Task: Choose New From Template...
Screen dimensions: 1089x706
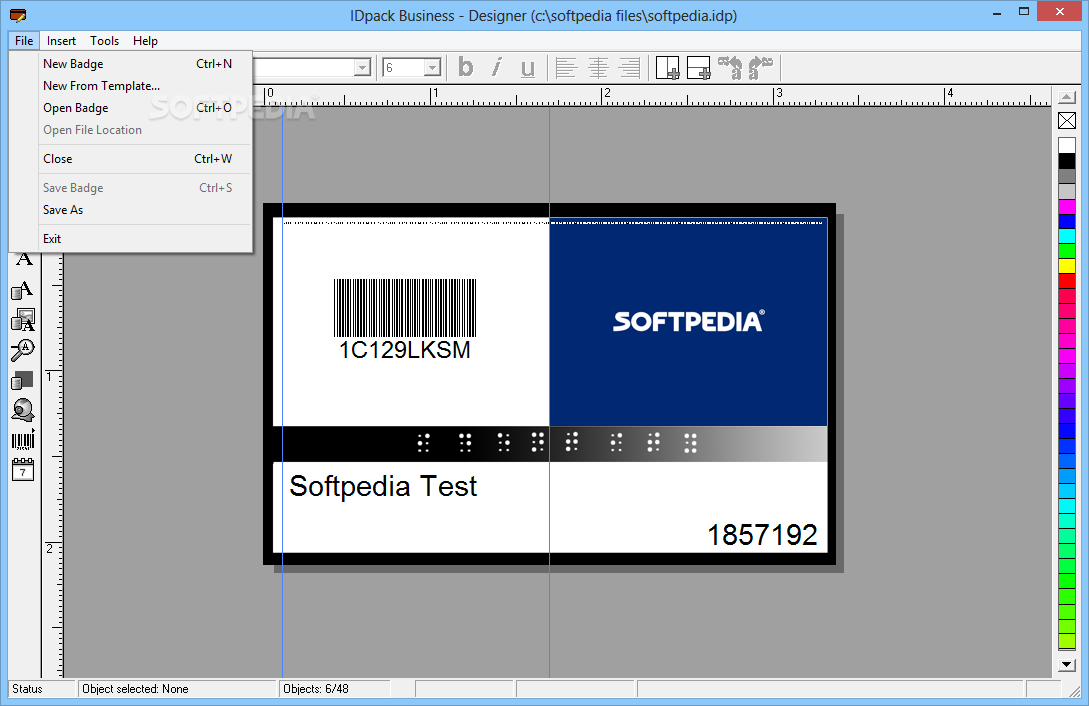Action: (x=131, y=86)
